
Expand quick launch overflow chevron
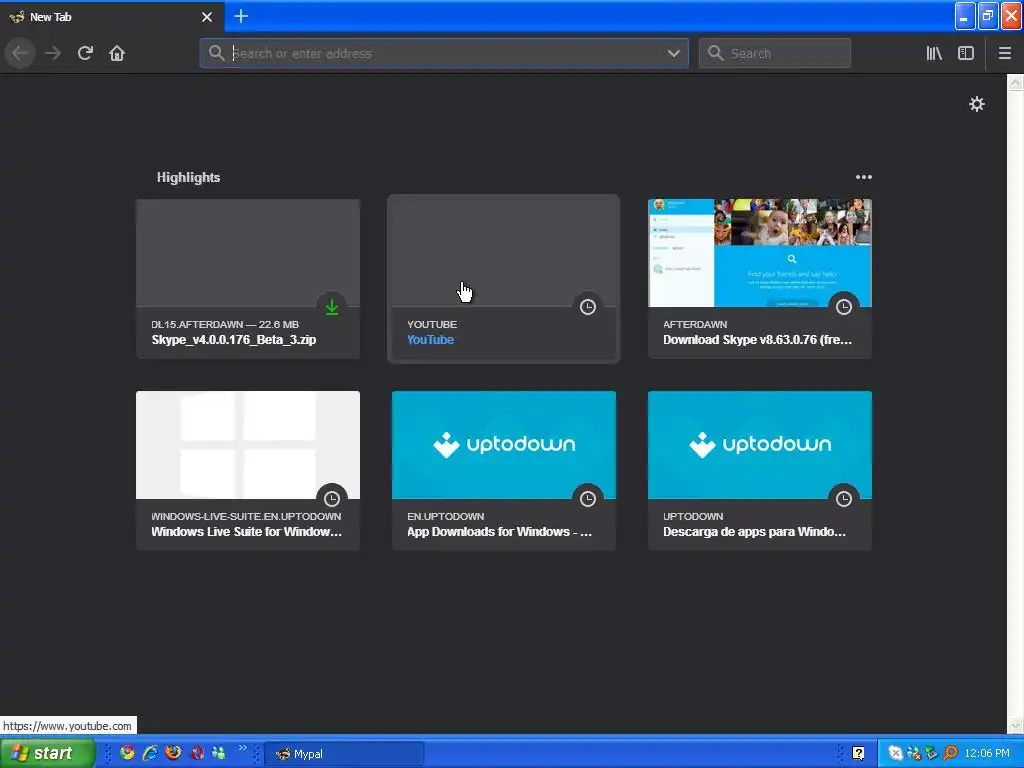[242, 748]
